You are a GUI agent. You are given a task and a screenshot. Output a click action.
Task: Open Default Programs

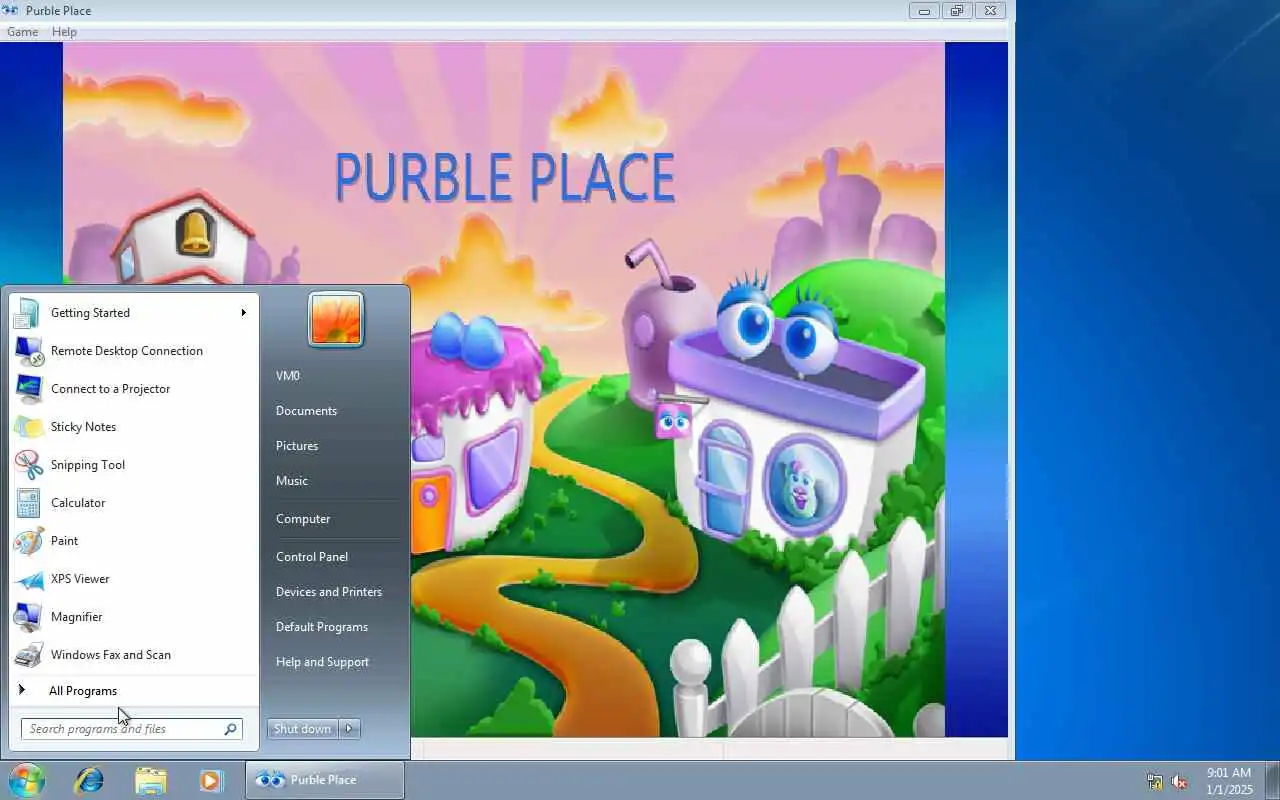coord(322,627)
